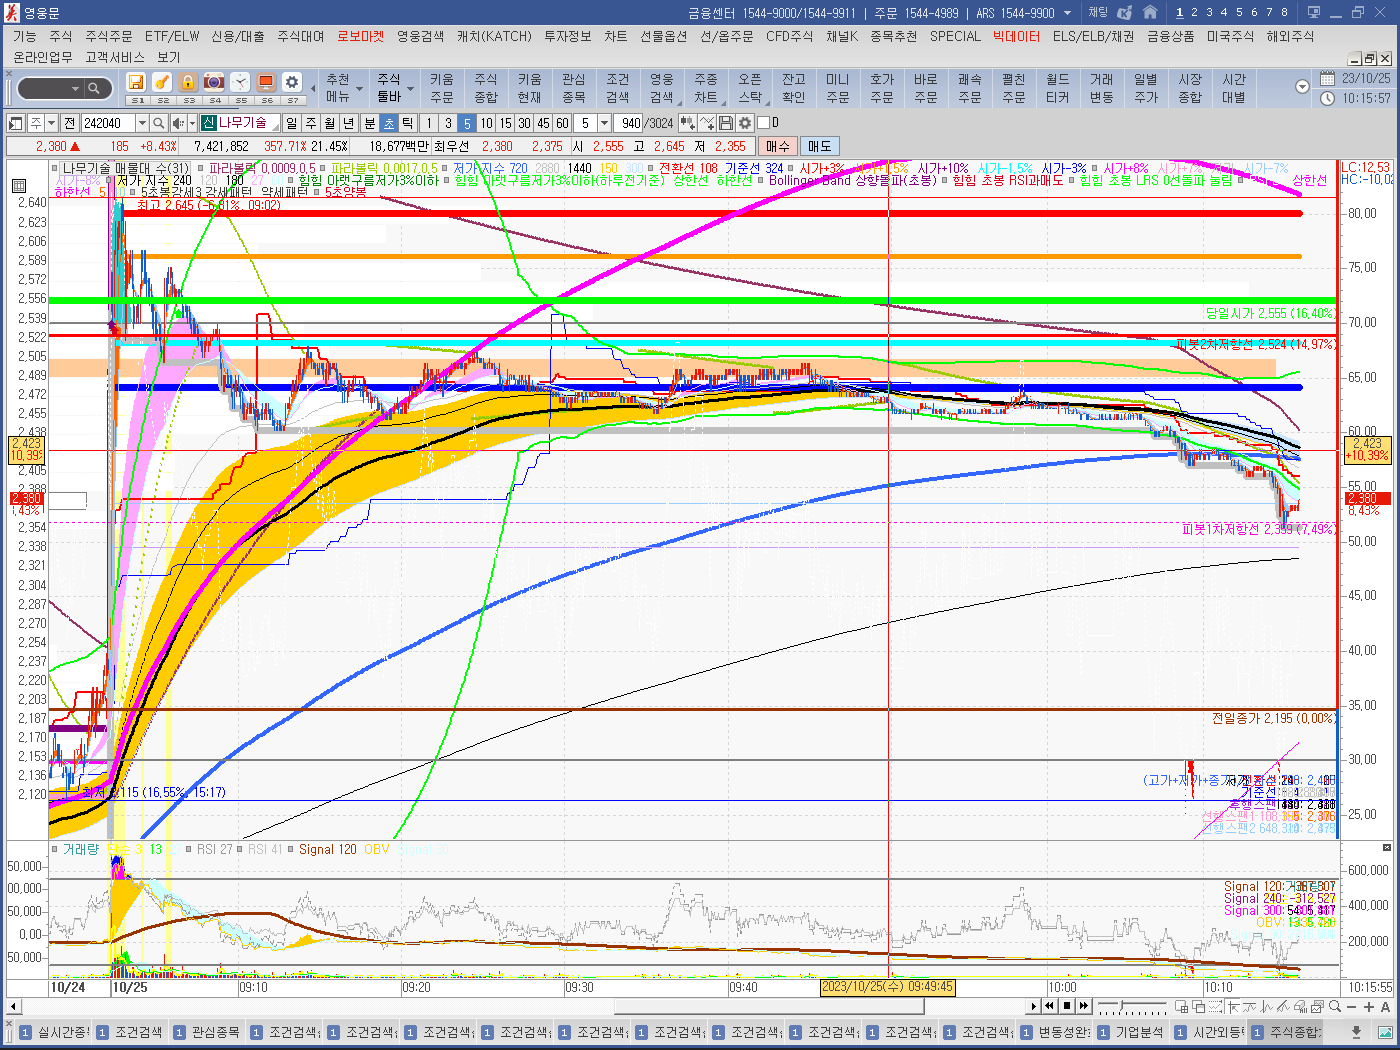This screenshot has height=1050, width=1400.
Task: Click the padlock icon above S3
Action: [188, 82]
